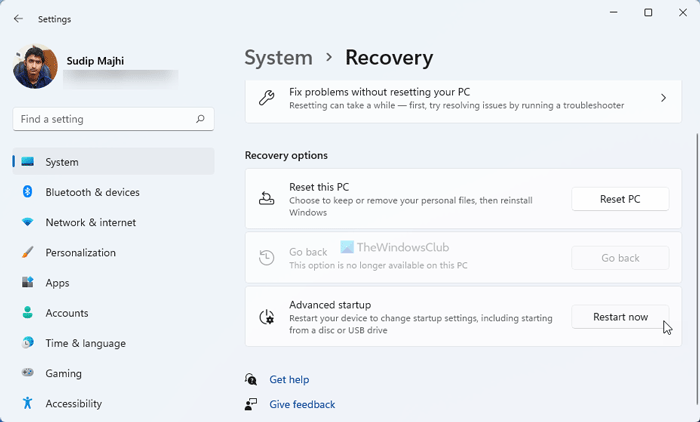700x422 pixels.
Task: Click the Find a setting search box
Action: pos(104,120)
